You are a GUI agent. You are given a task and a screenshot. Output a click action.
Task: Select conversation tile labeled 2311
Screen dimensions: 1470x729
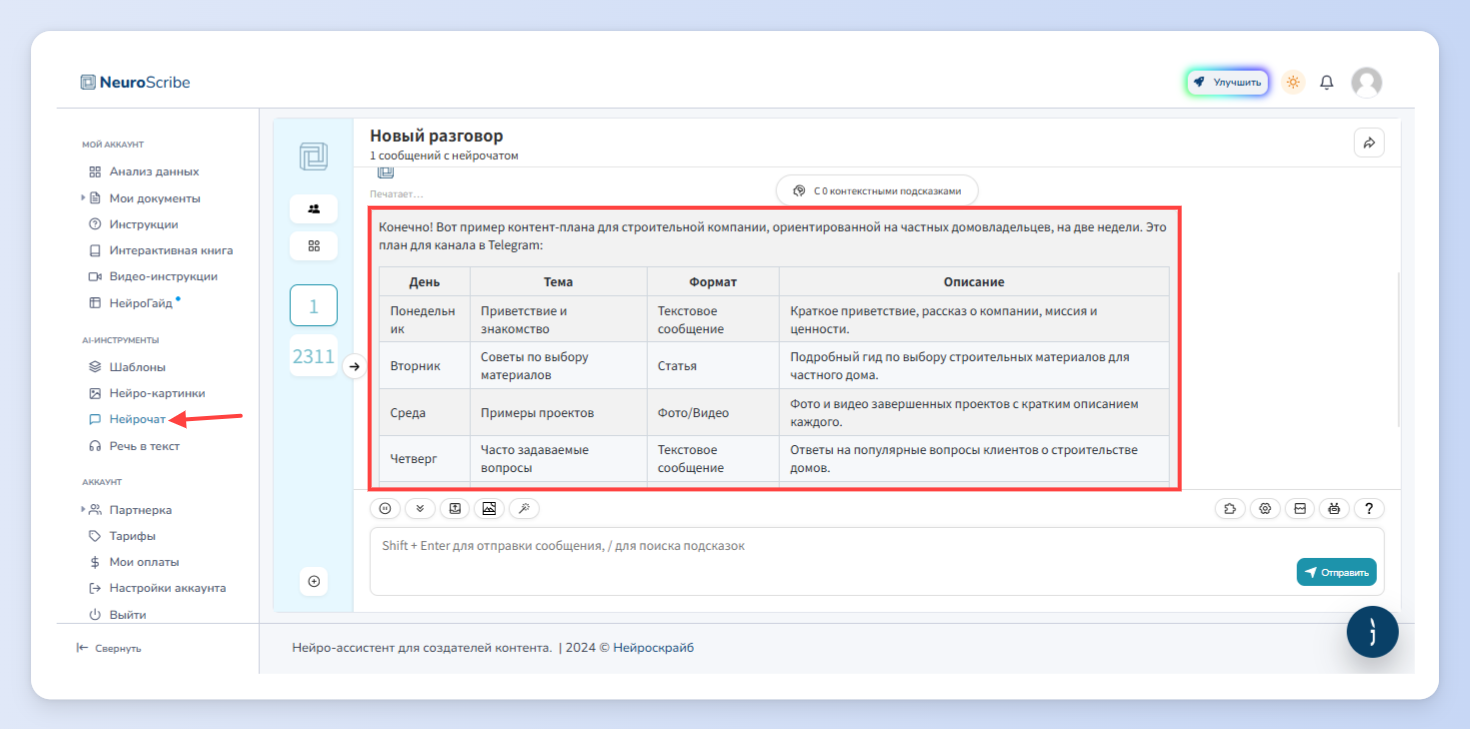click(314, 356)
